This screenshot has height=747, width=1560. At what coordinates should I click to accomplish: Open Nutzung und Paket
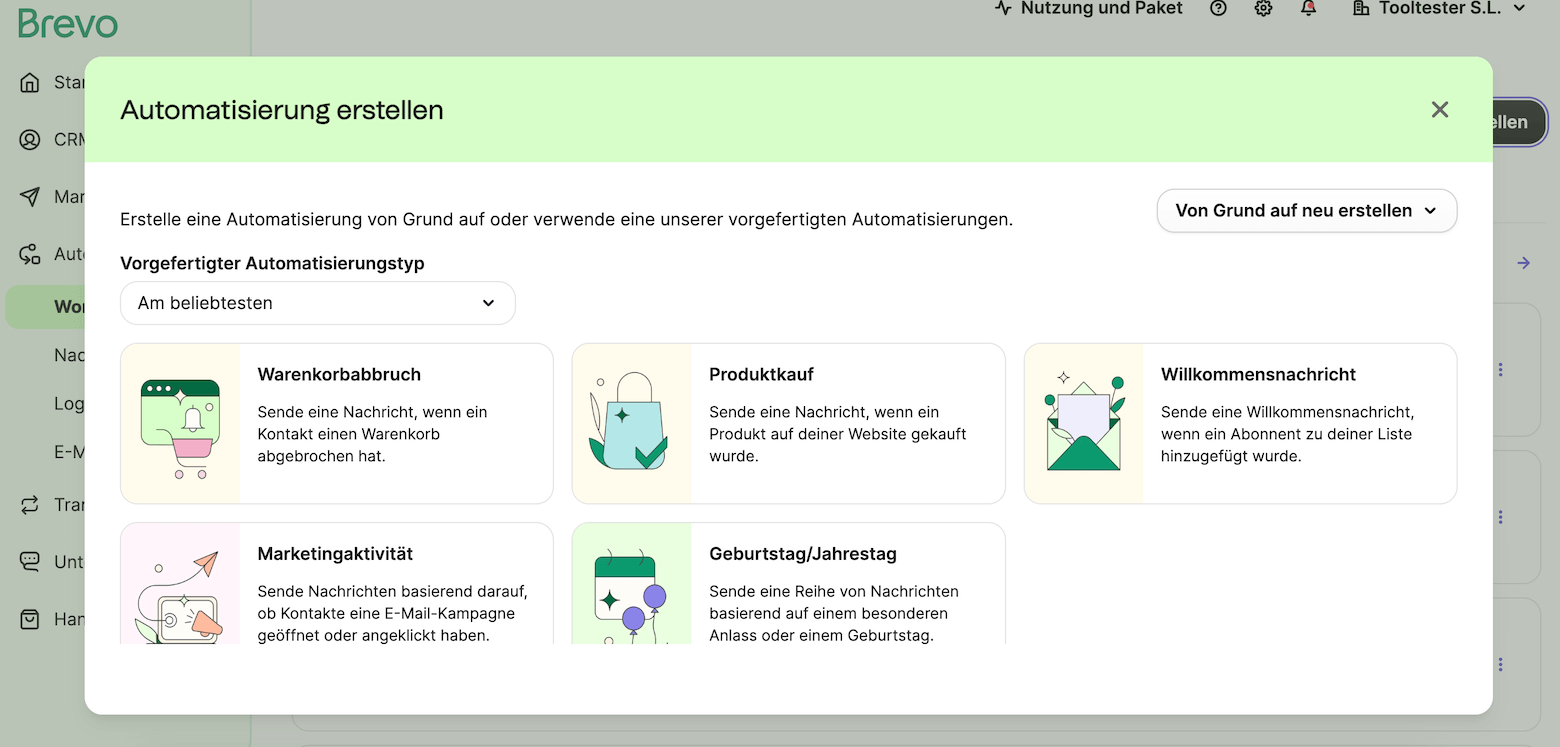click(1088, 9)
